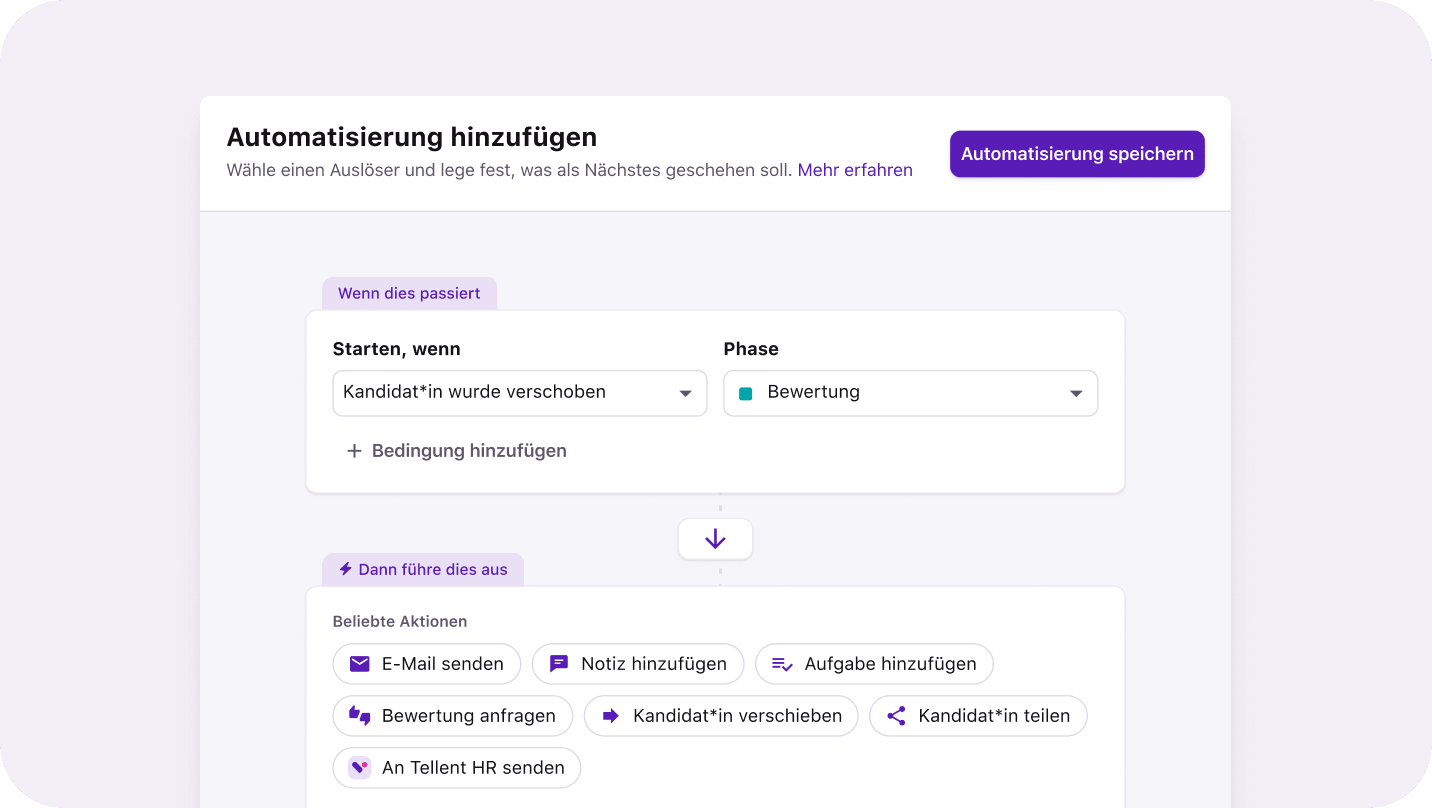Click the downward arrow connector between sections
Viewport: 1432px width, 808px height.
(x=715, y=538)
